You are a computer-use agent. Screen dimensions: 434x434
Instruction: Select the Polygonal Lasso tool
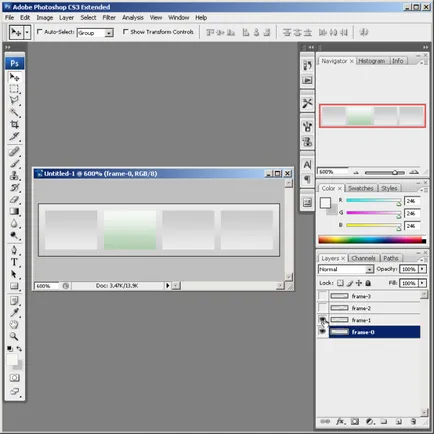pyautogui.click(x=14, y=100)
